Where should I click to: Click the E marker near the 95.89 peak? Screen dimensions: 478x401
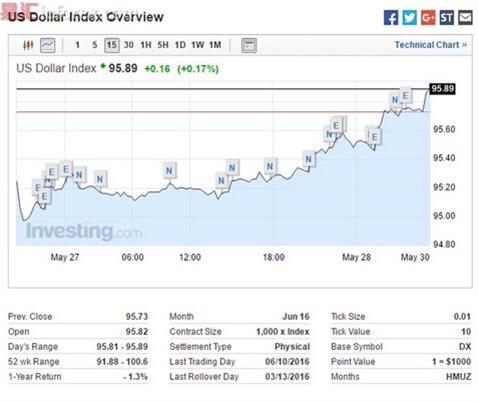[405, 96]
